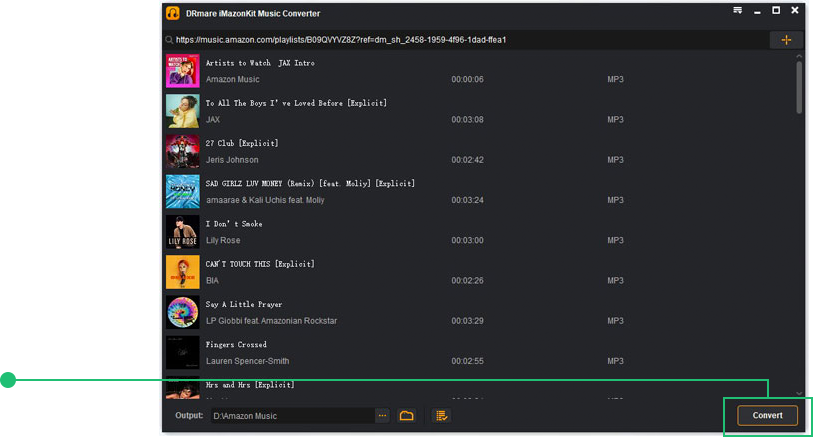Select the Fingers Crossed album thumbnail
813x437 pixels.
(x=183, y=353)
